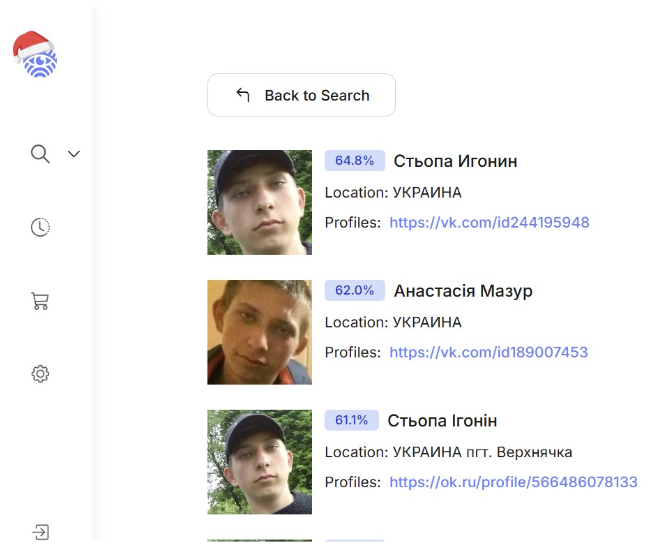Screen dimensions: 668x558
Task: Click the 64.8% match badge
Action: [x=354, y=161]
